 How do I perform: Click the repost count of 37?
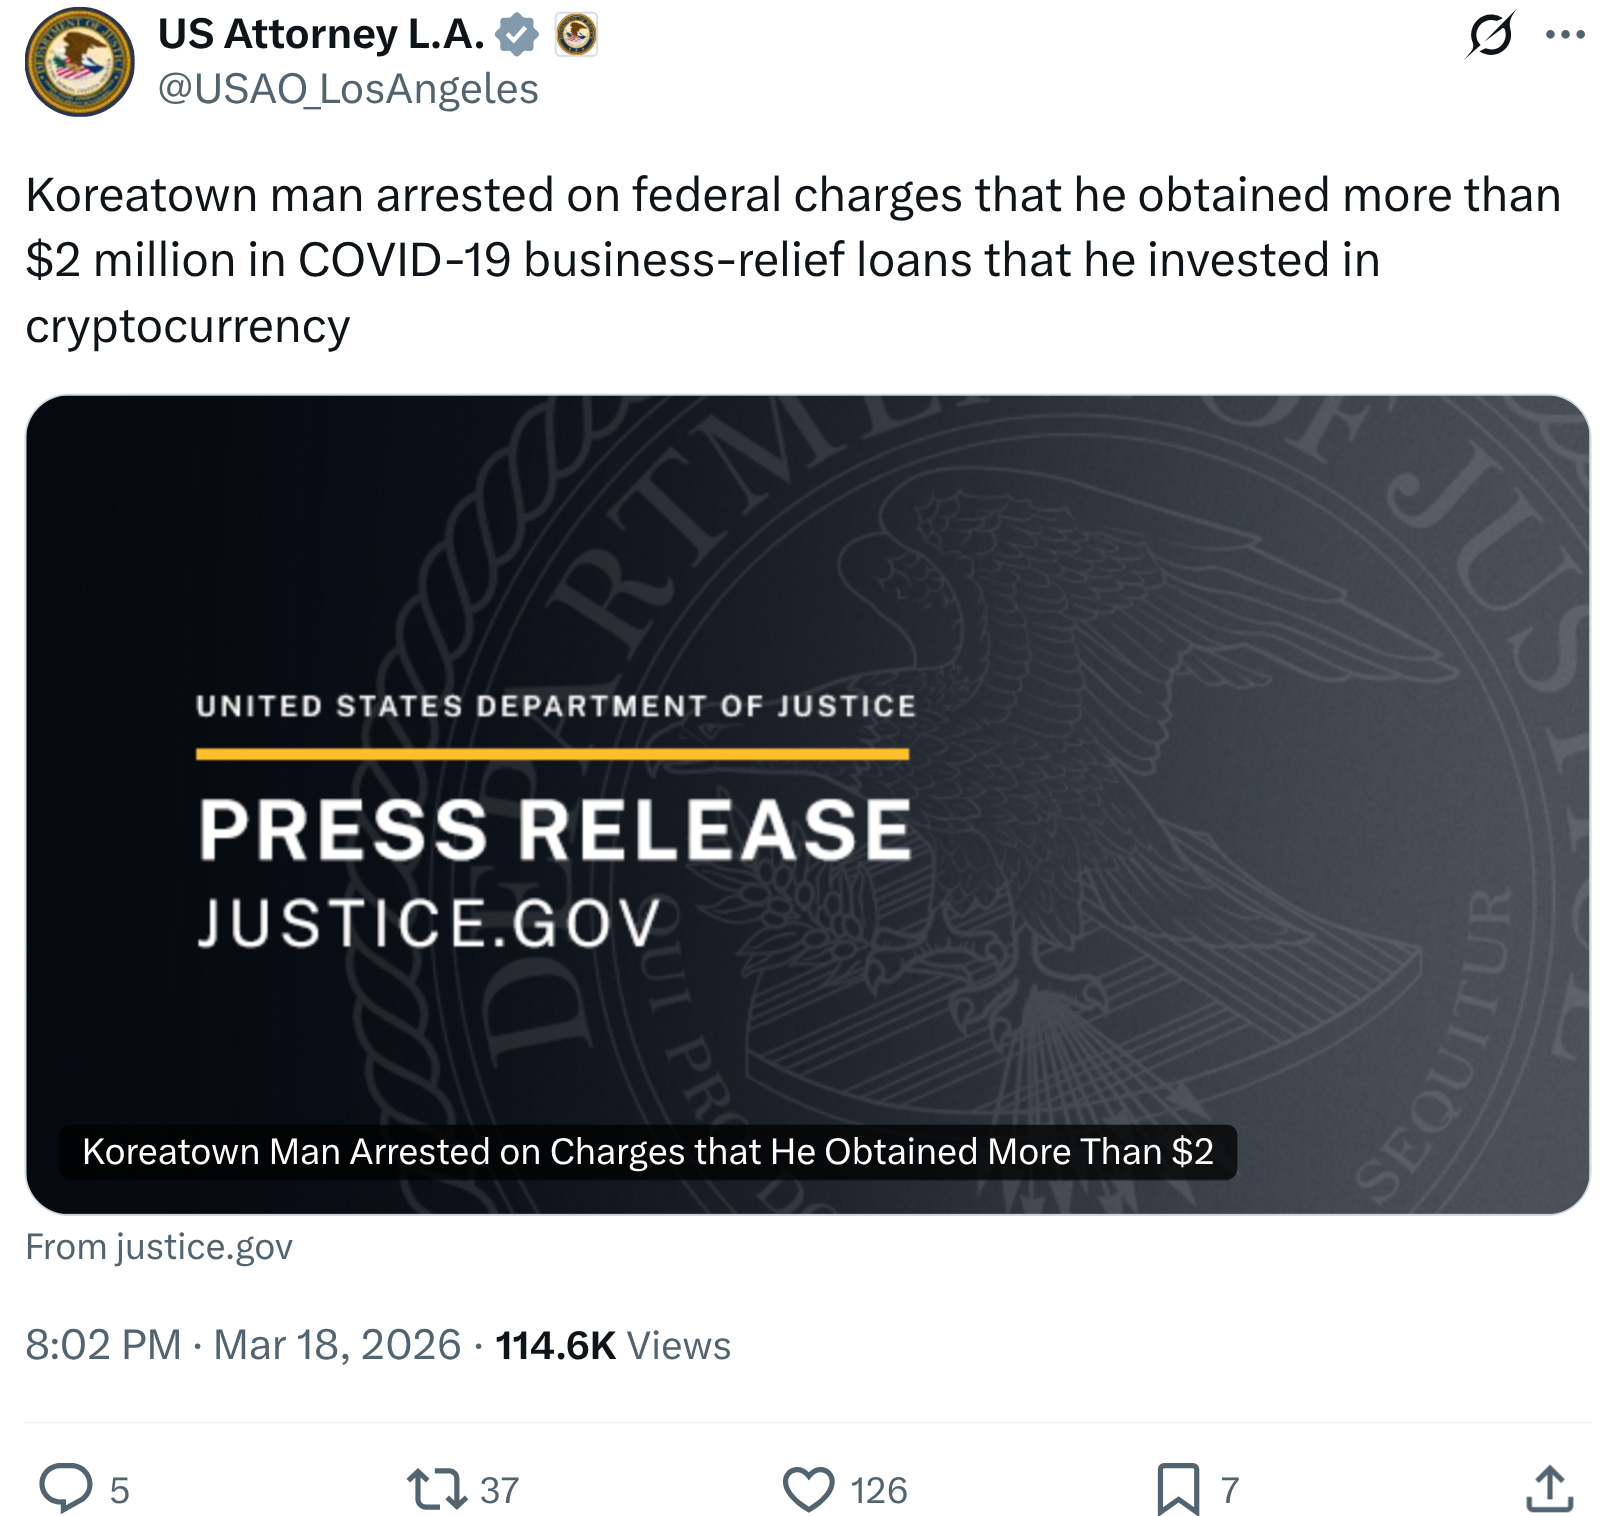coord(499,1490)
